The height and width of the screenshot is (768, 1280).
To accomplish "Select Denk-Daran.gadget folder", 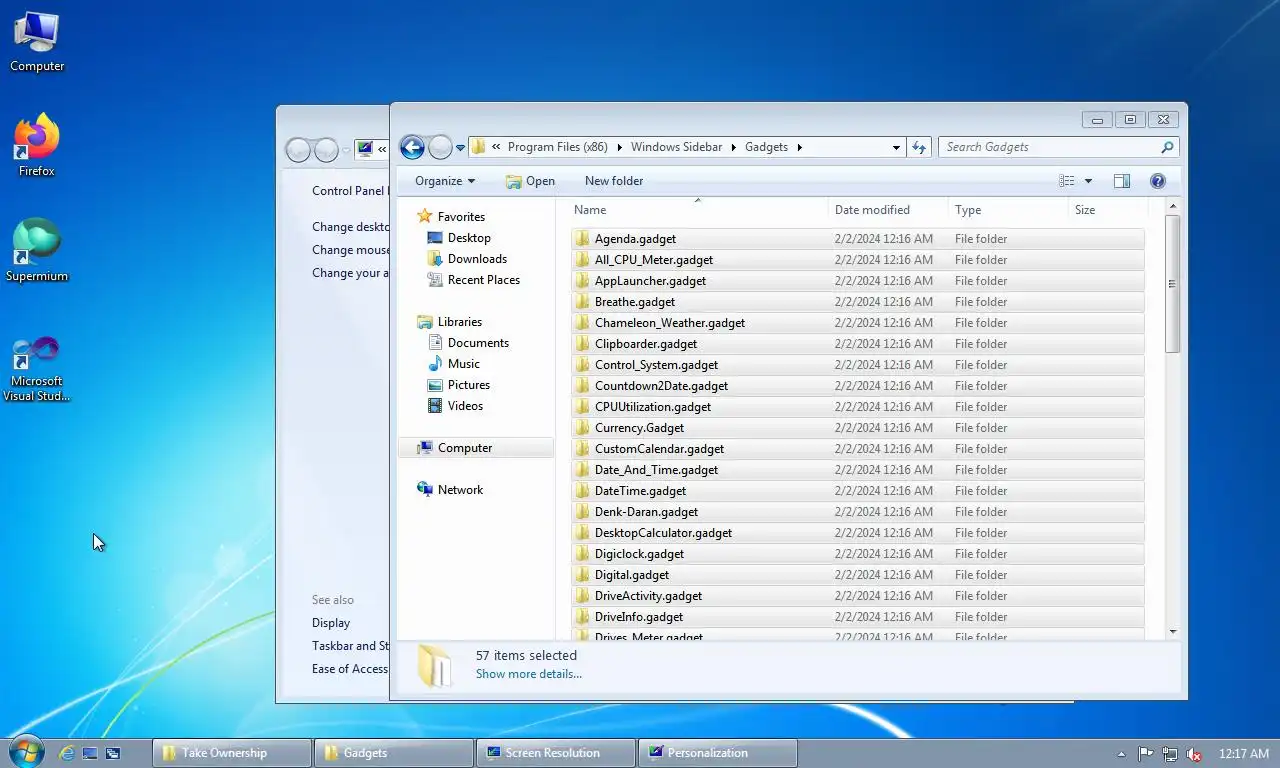I will [x=858, y=512].
